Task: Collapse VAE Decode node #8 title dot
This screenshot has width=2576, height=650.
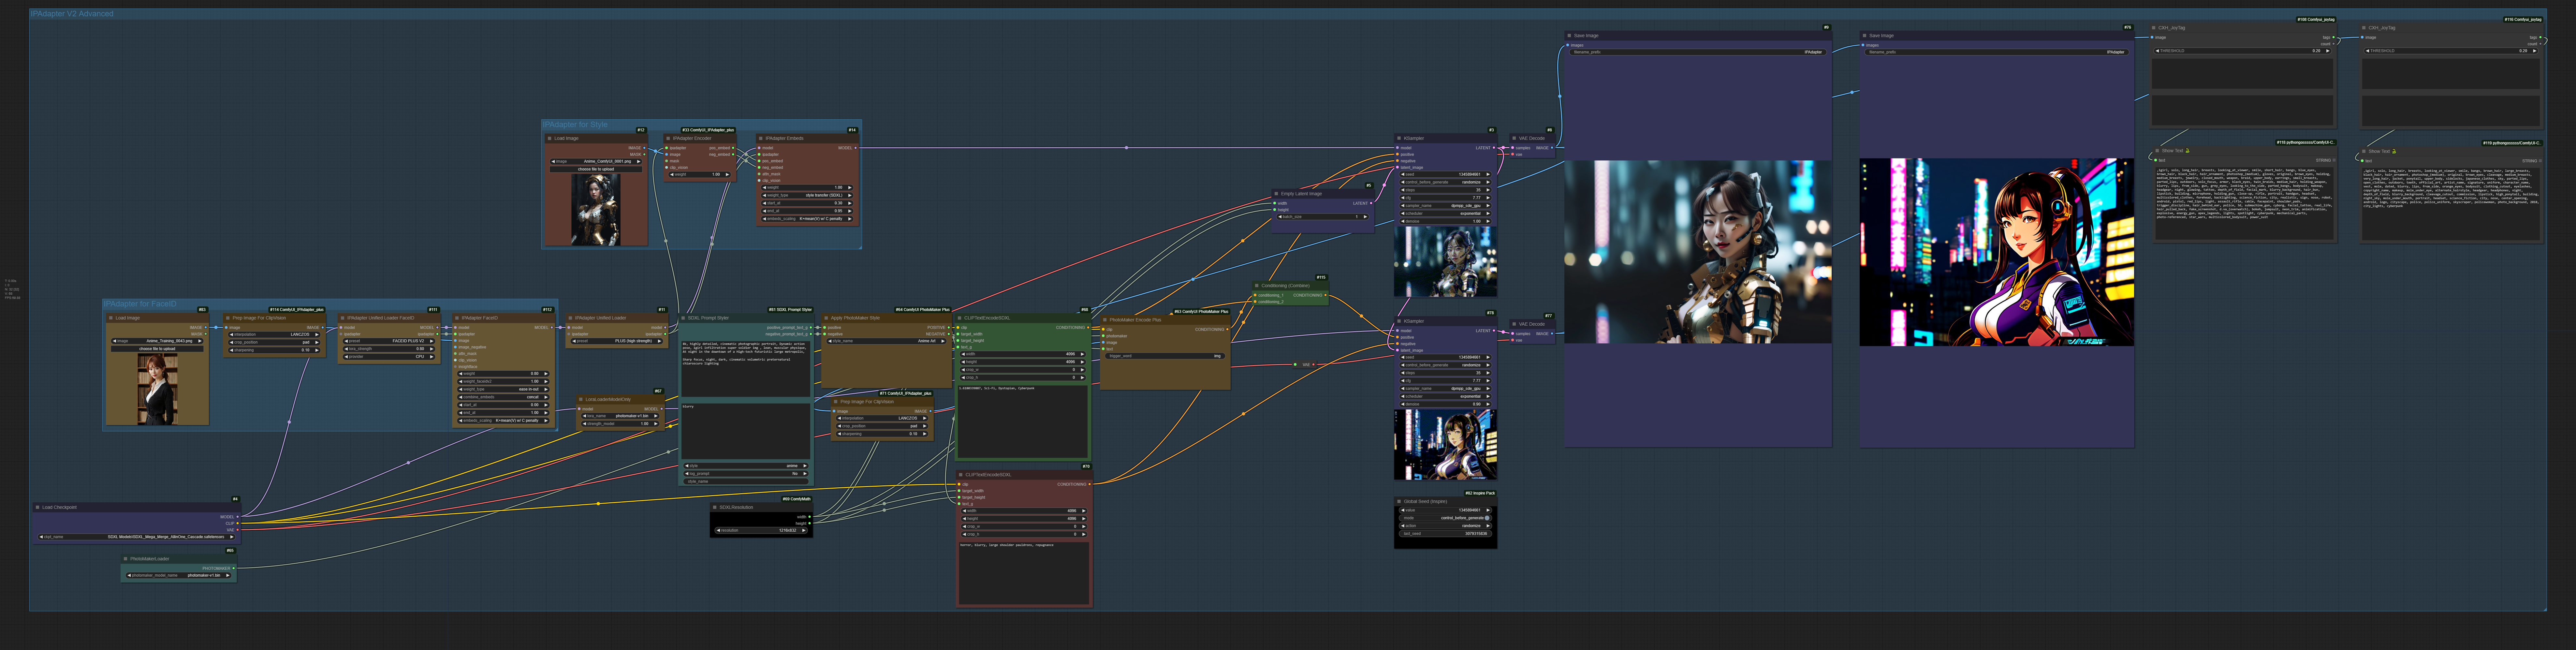Action: (x=1514, y=138)
